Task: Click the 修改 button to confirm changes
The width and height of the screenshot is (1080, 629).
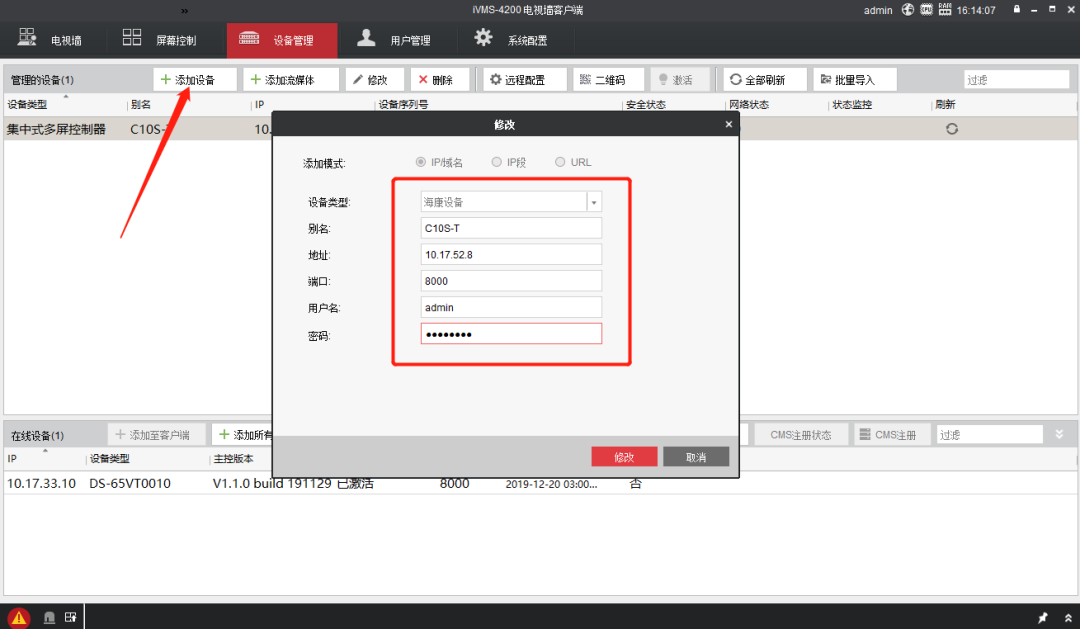Action: [624, 456]
